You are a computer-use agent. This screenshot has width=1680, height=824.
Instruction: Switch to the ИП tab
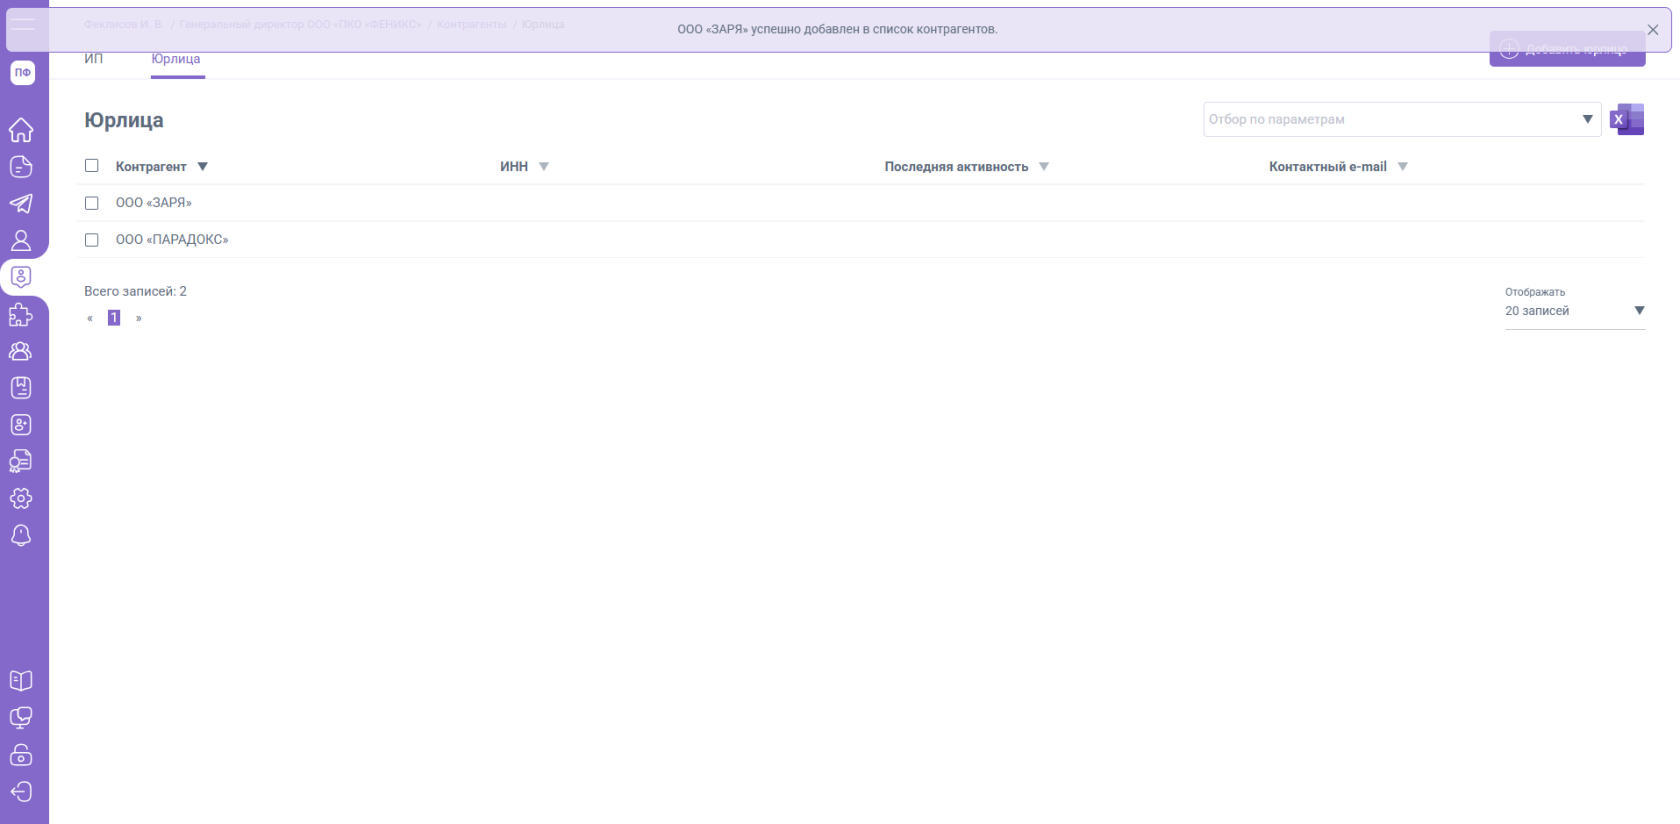coord(94,59)
